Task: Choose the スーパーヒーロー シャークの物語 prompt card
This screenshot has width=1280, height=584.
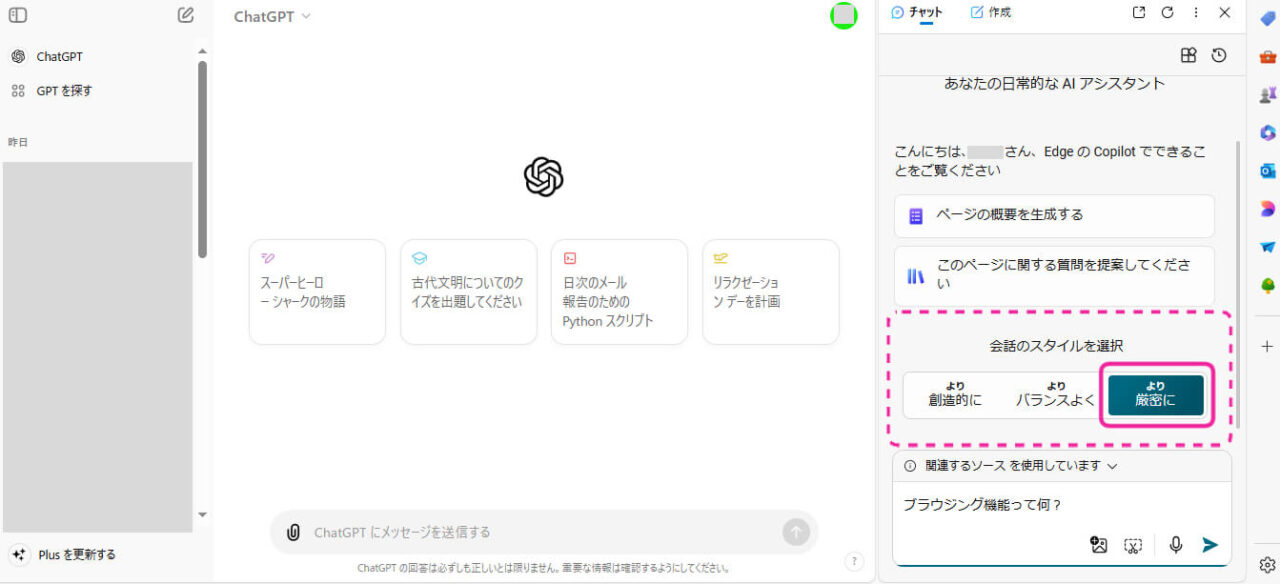Action: 317,292
